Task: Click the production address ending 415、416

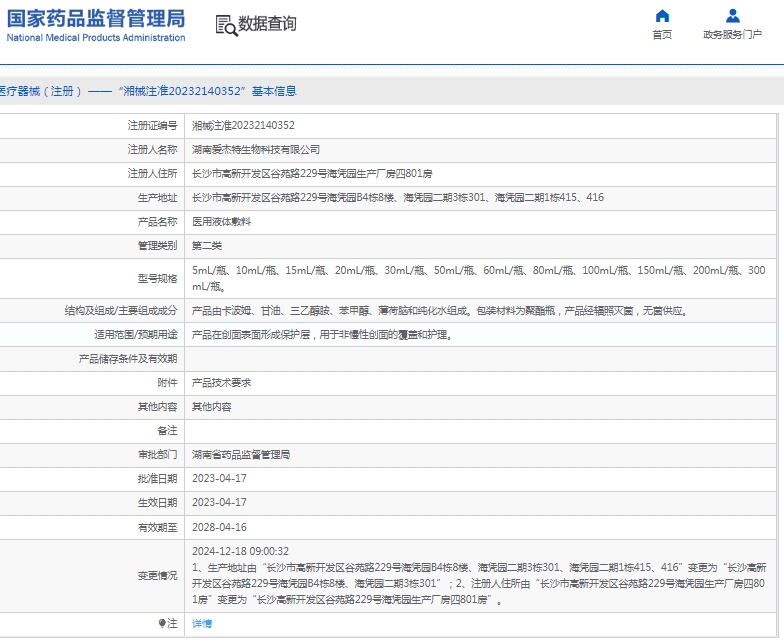Action: [x=398, y=198]
